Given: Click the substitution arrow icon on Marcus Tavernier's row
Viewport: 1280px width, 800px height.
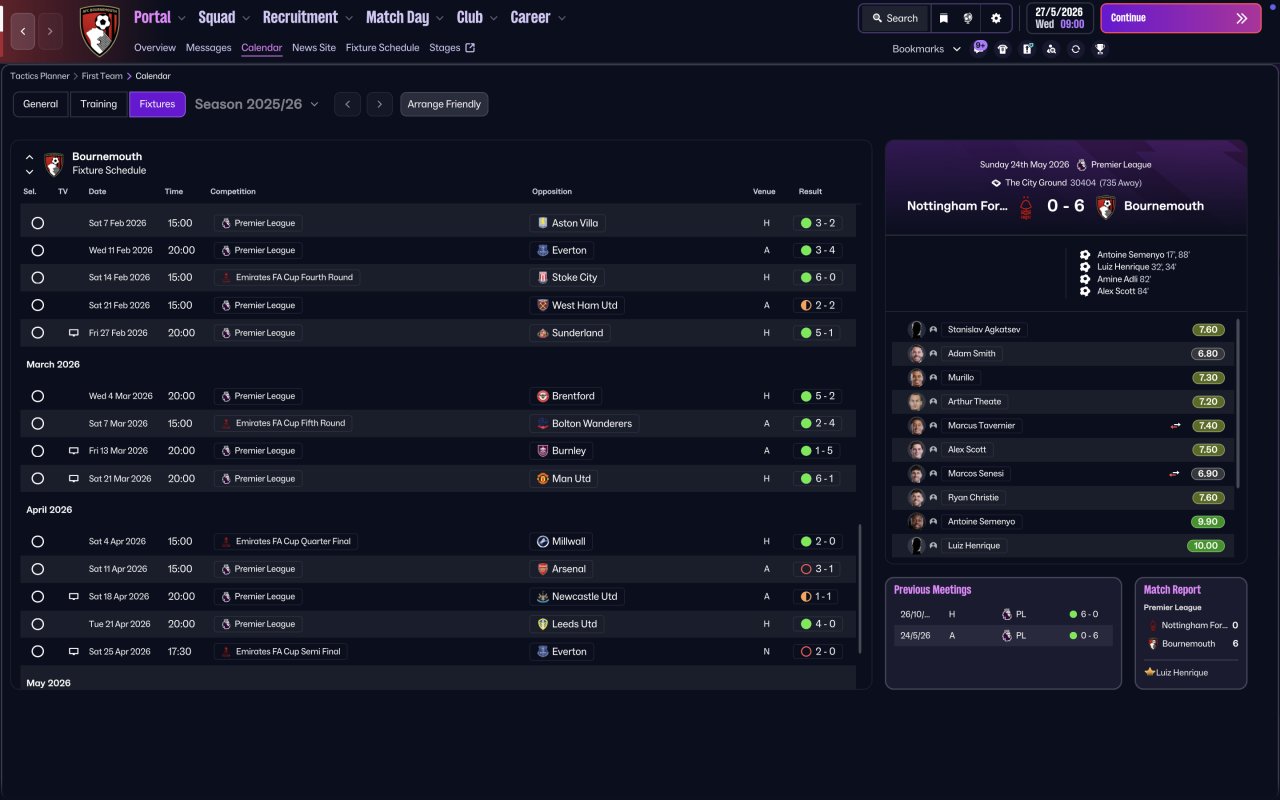Looking at the screenshot, I should pos(1176,426).
